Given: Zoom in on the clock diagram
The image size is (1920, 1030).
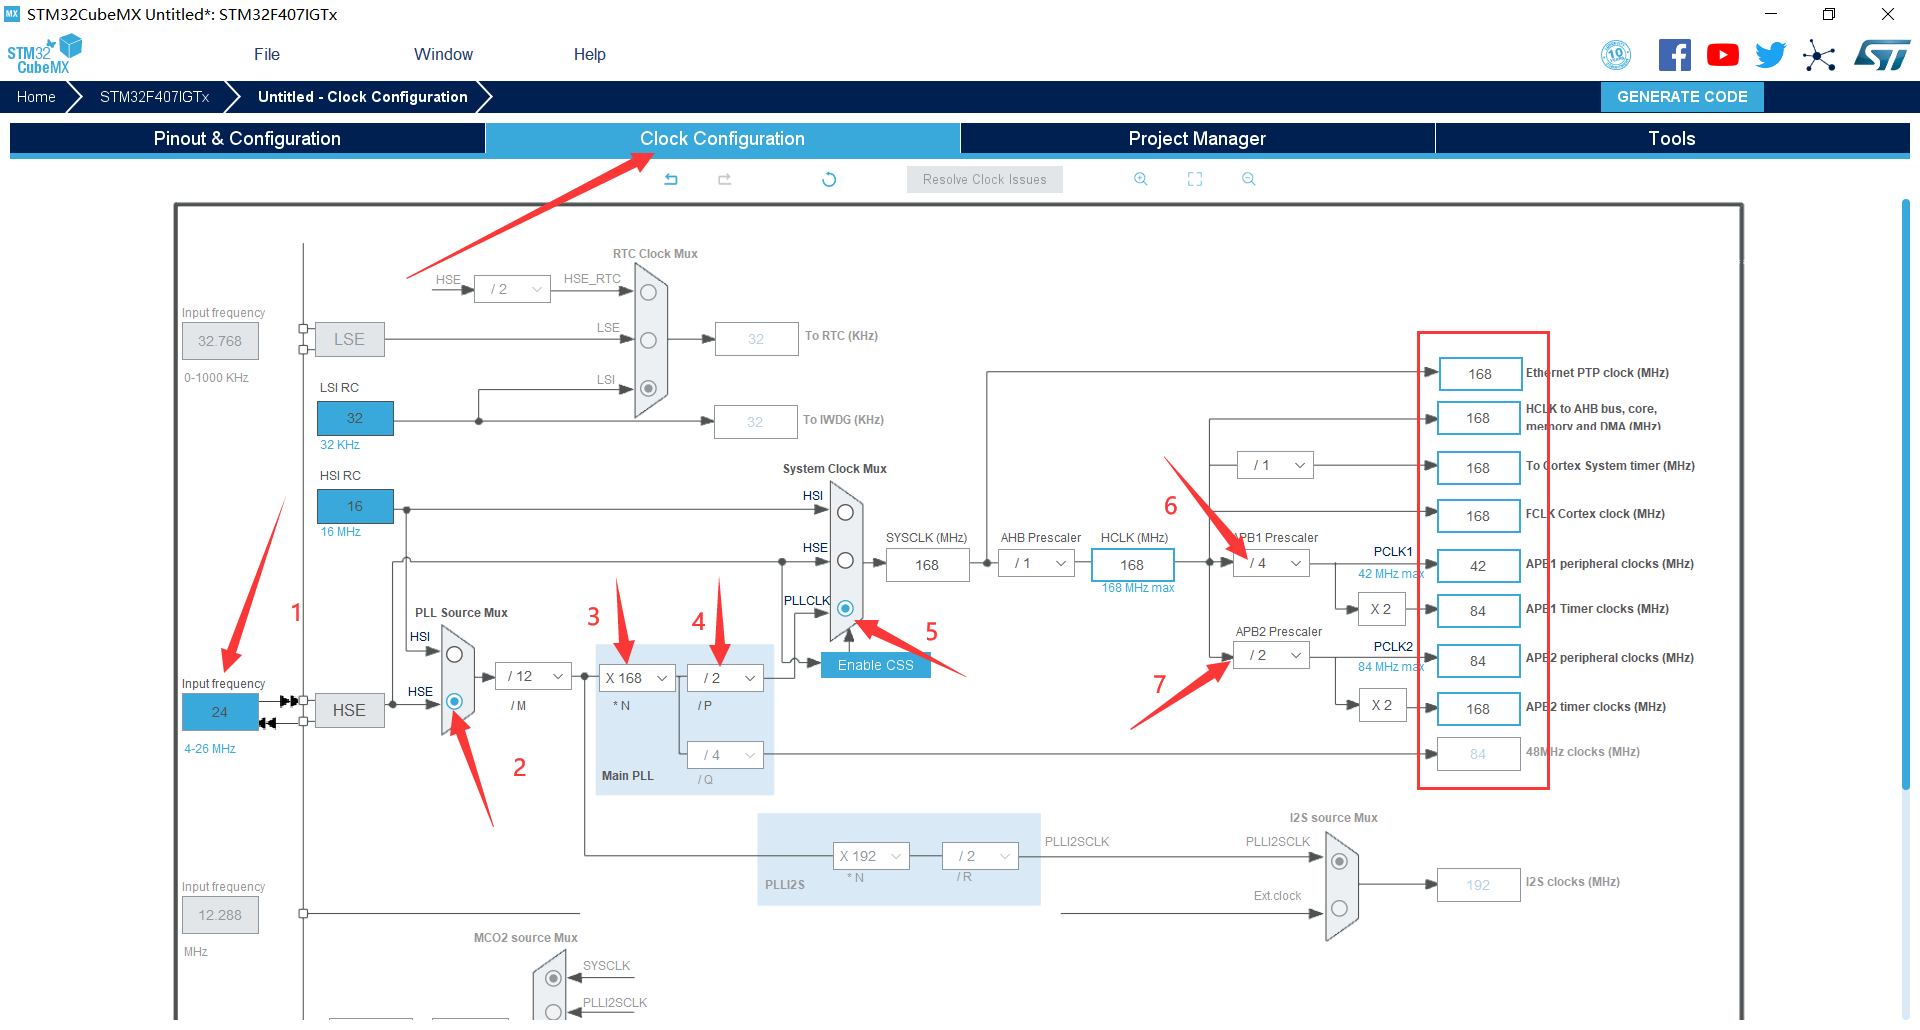Looking at the screenshot, I should click(1140, 179).
